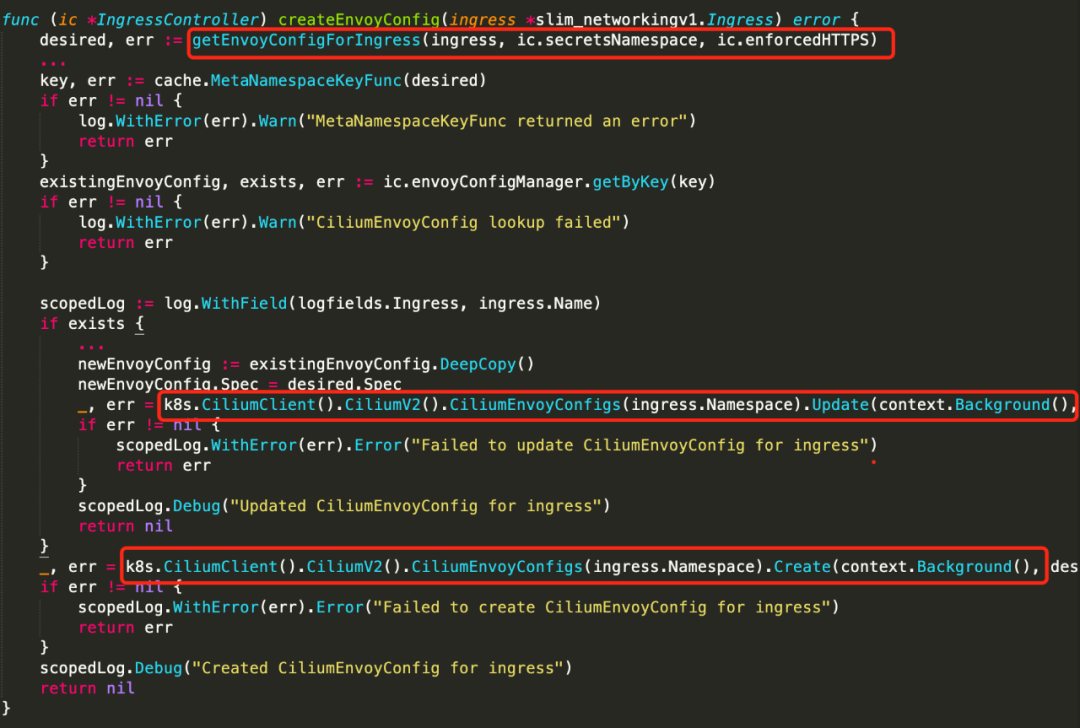Click the *IngressController receiver type
Viewport: 1080px width, 728px height.
coord(173,20)
